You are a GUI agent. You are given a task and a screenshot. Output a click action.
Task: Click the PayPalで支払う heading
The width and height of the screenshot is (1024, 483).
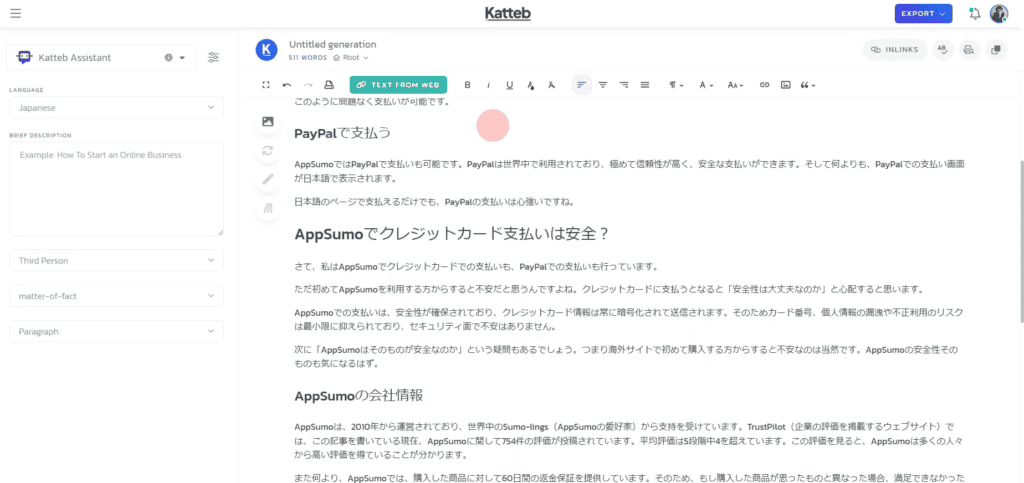tap(342, 134)
